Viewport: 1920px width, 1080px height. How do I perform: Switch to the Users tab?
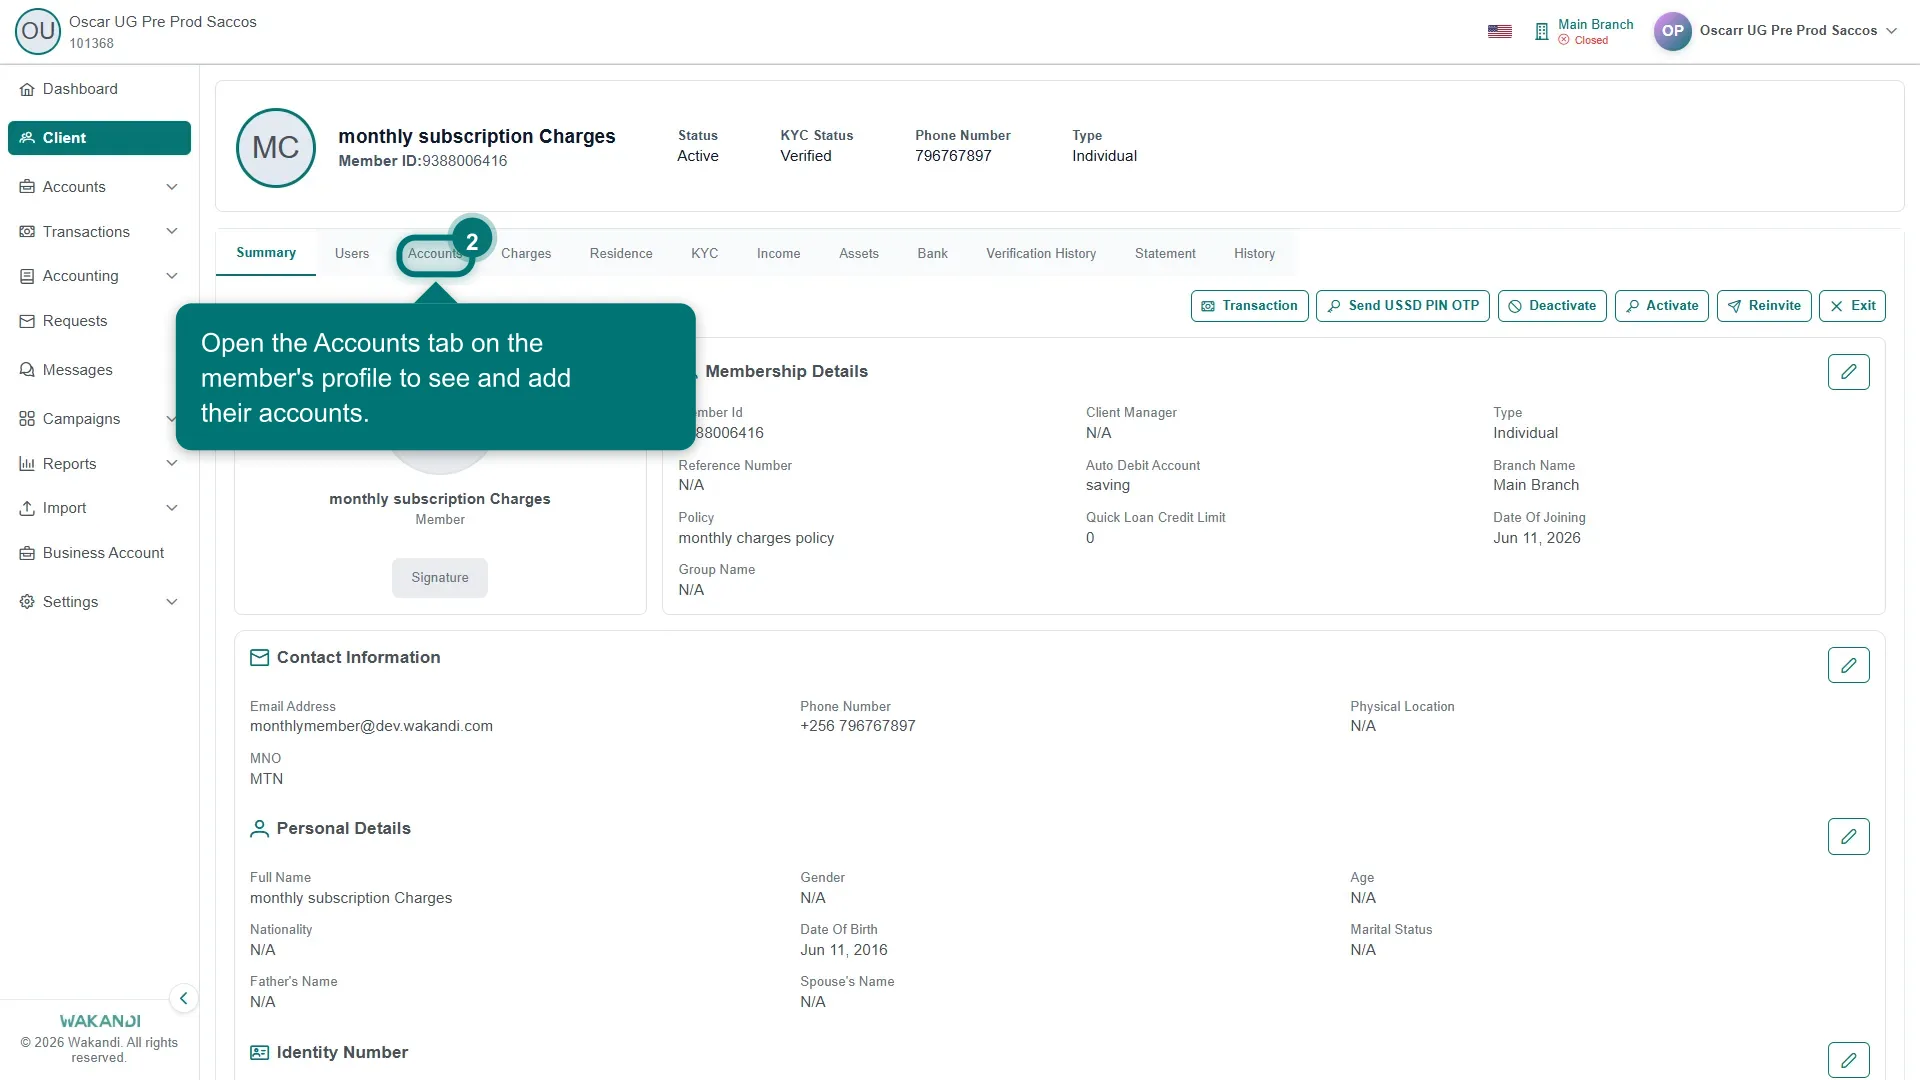click(352, 254)
